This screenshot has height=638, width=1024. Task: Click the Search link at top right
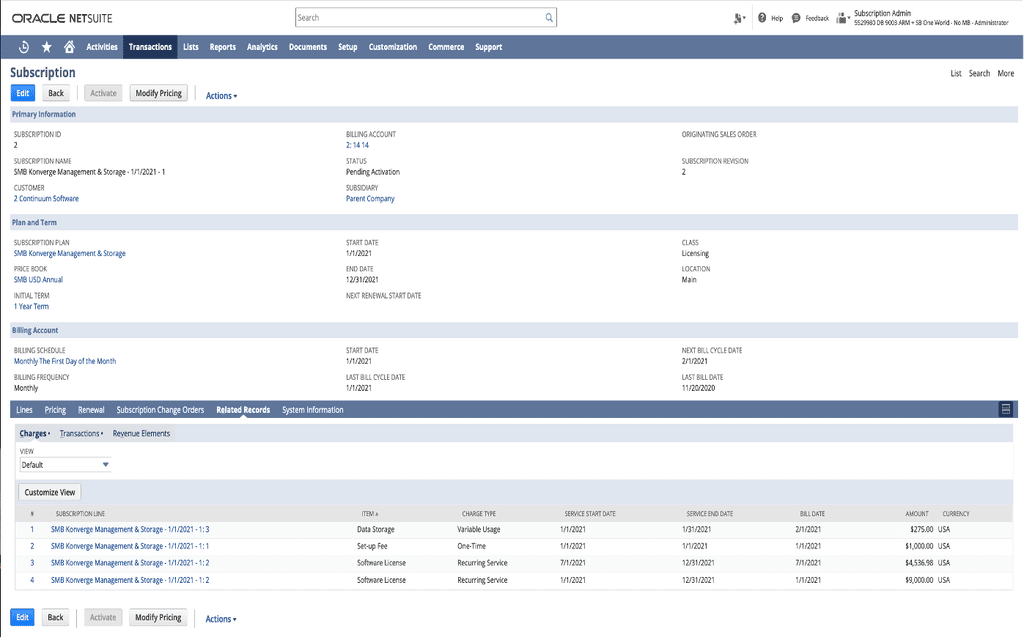979,73
